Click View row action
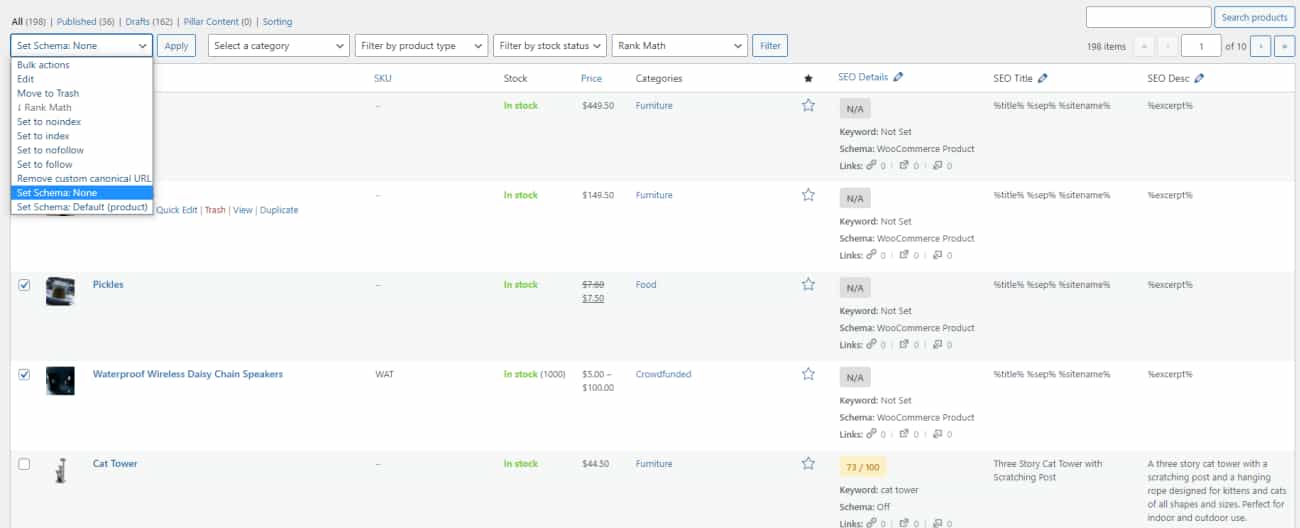 point(243,210)
